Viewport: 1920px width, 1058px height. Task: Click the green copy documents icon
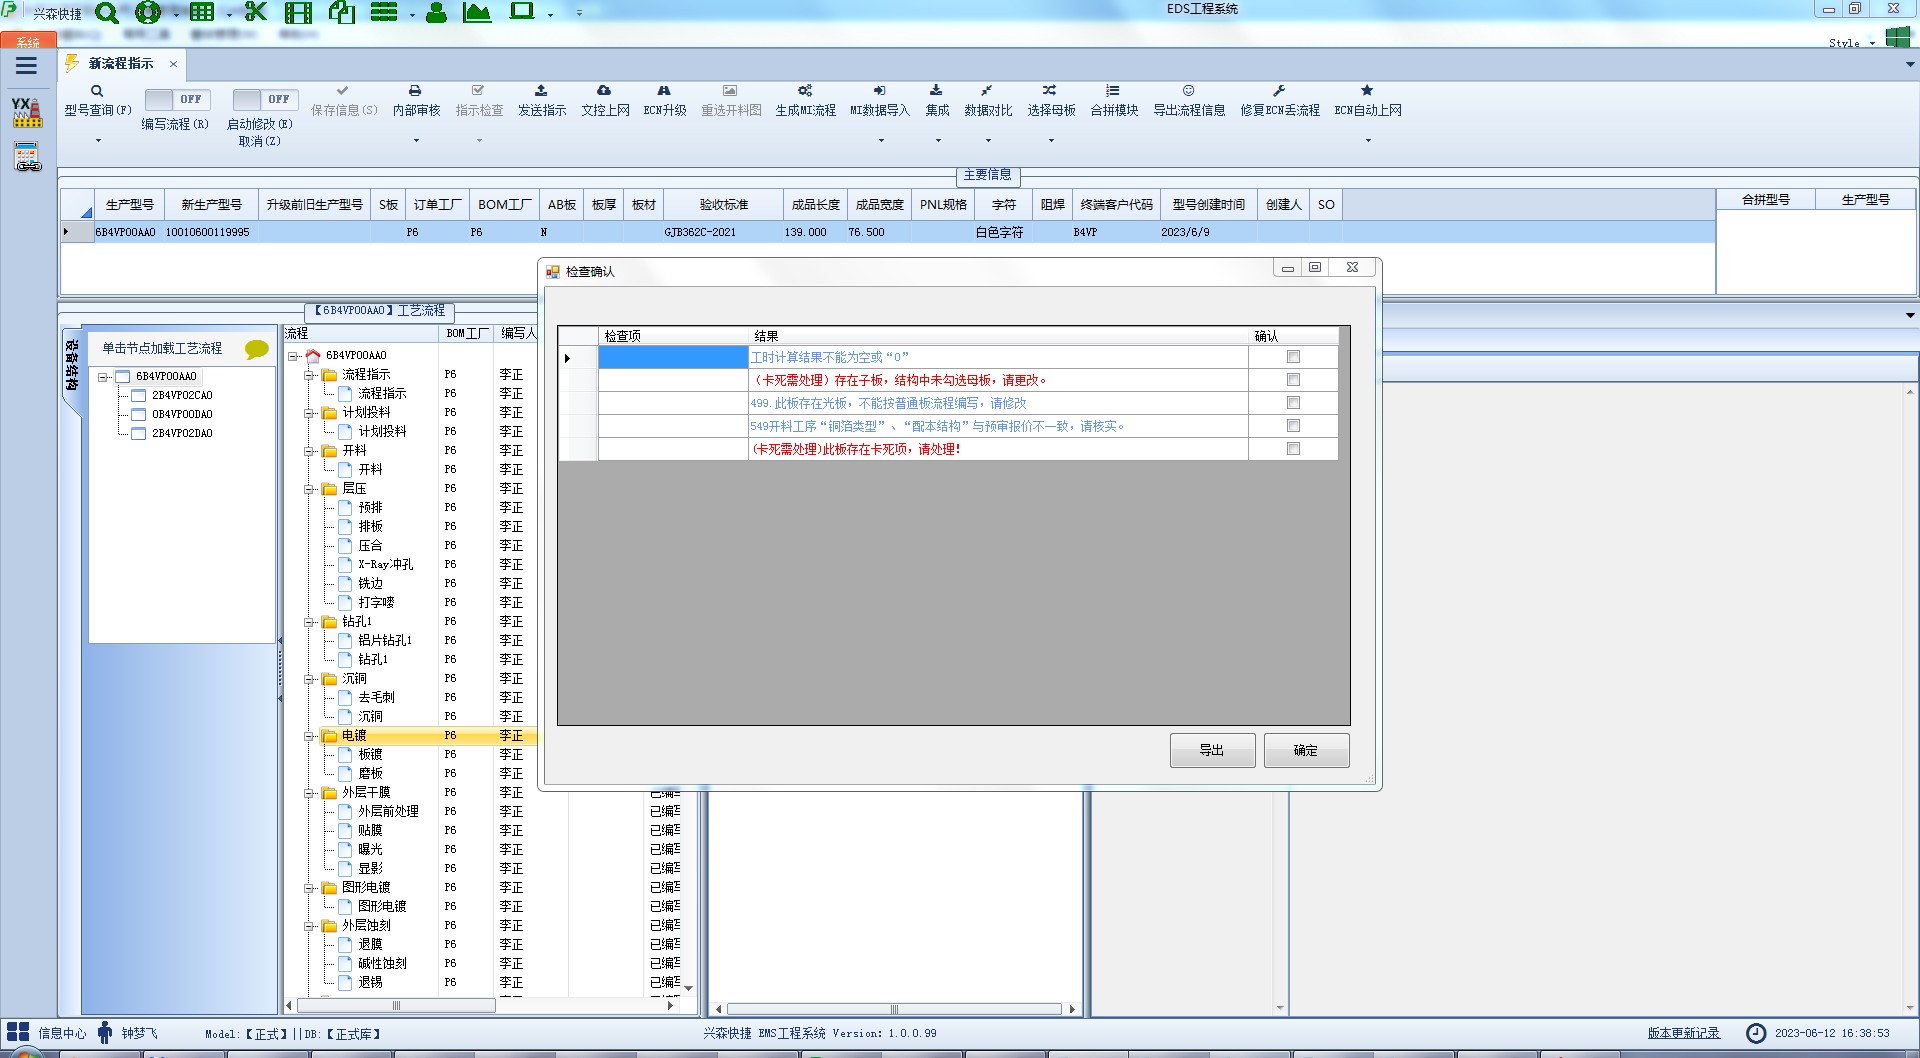[342, 12]
